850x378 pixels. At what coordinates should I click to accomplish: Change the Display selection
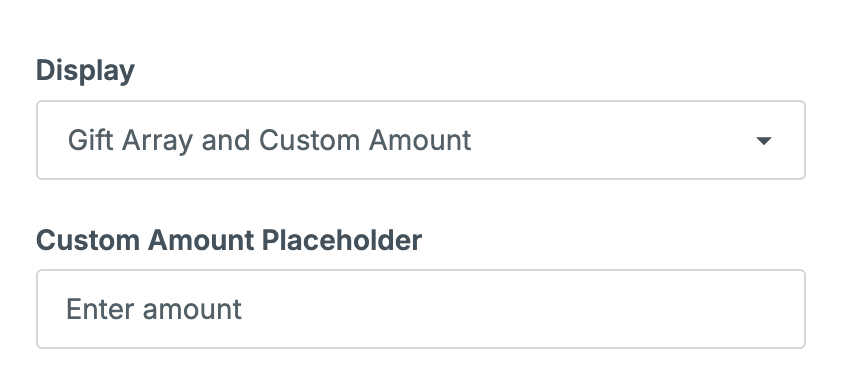point(421,140)
